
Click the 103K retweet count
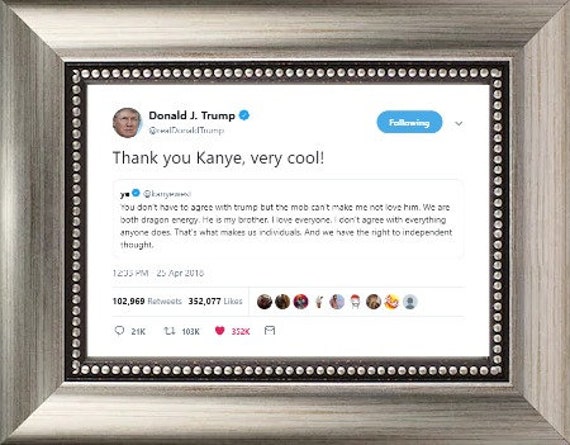(191, 331)
